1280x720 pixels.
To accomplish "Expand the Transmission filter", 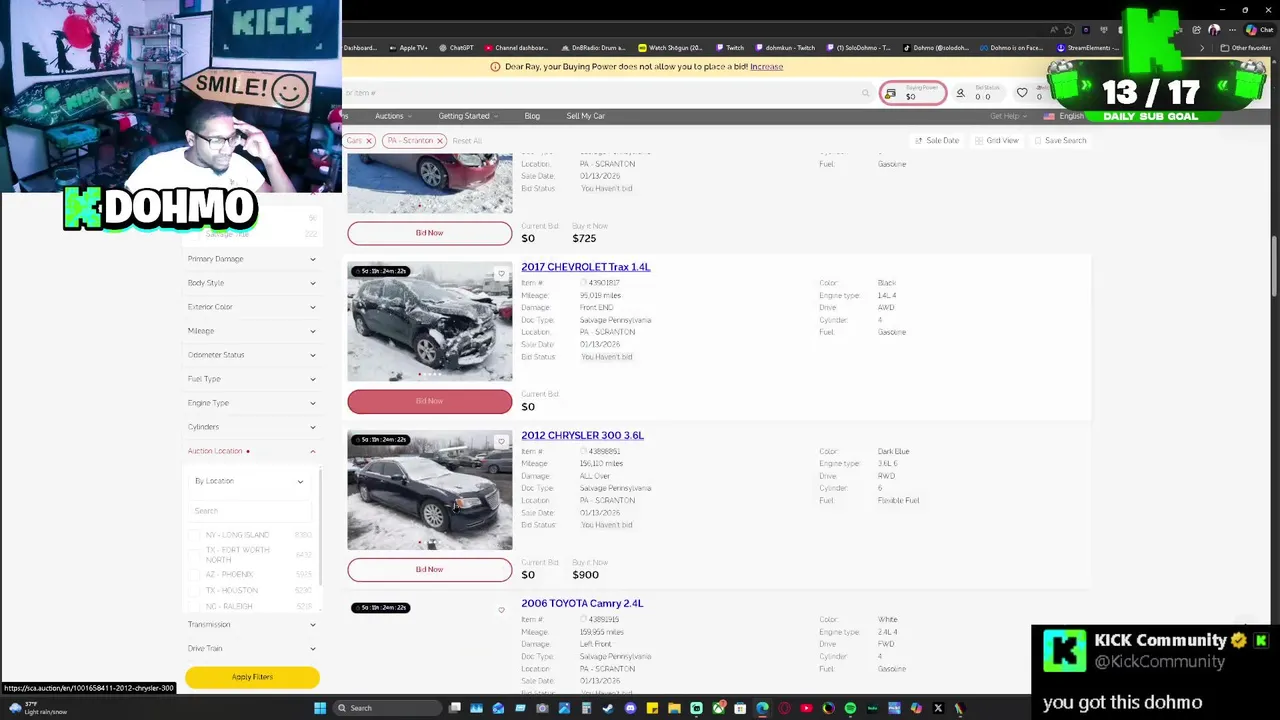I will pos(252,624).
